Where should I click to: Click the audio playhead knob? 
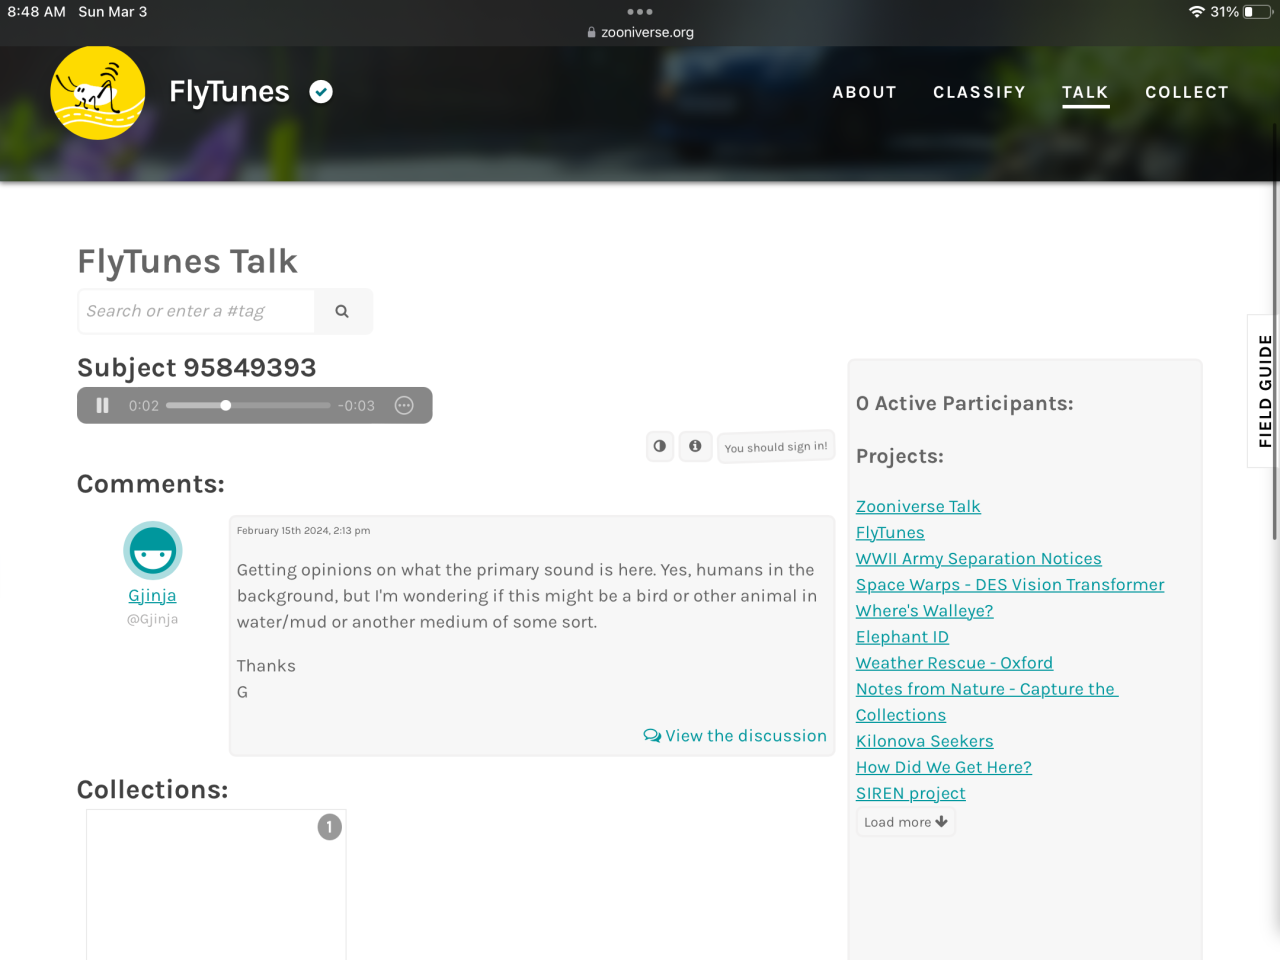point(226,405)
